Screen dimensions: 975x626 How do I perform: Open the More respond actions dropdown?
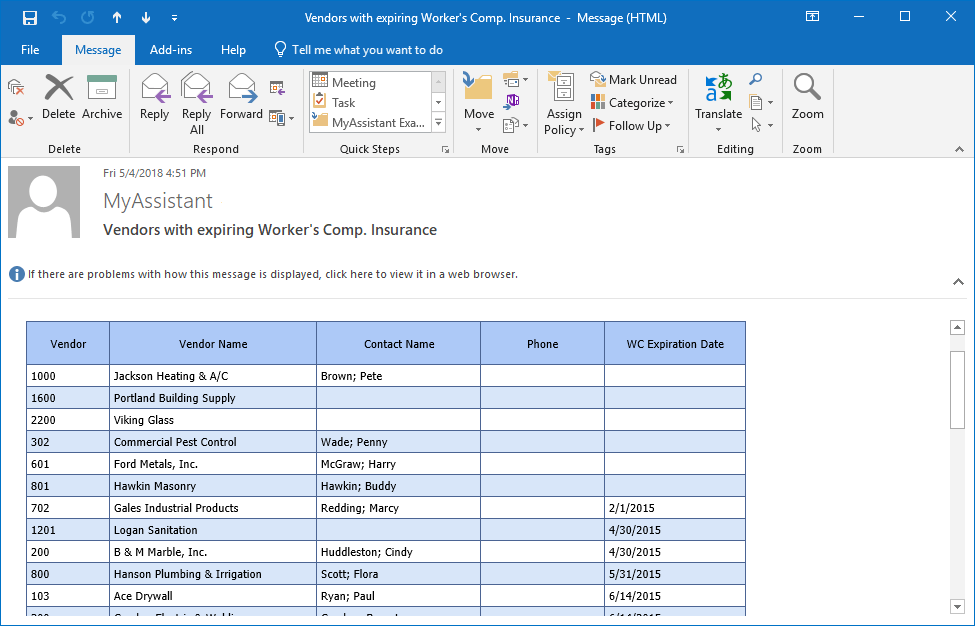282,117
